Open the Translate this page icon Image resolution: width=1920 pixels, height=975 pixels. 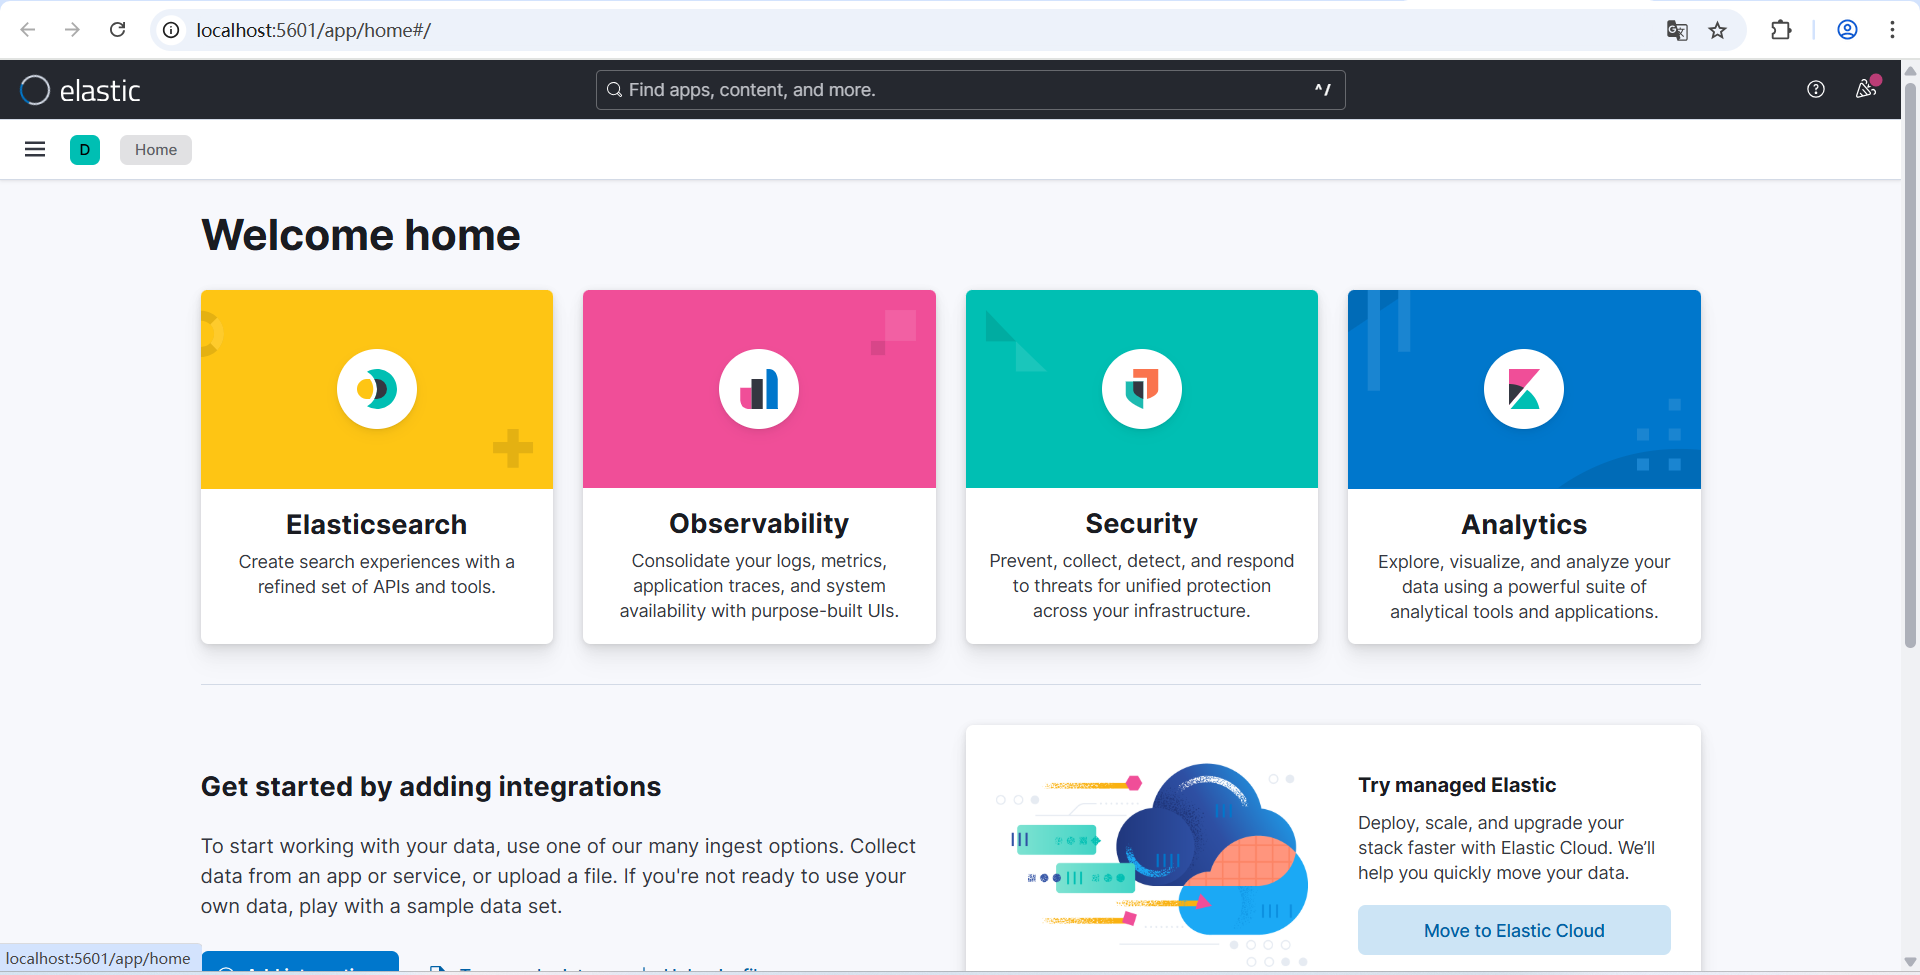(x=1677, y=30)
